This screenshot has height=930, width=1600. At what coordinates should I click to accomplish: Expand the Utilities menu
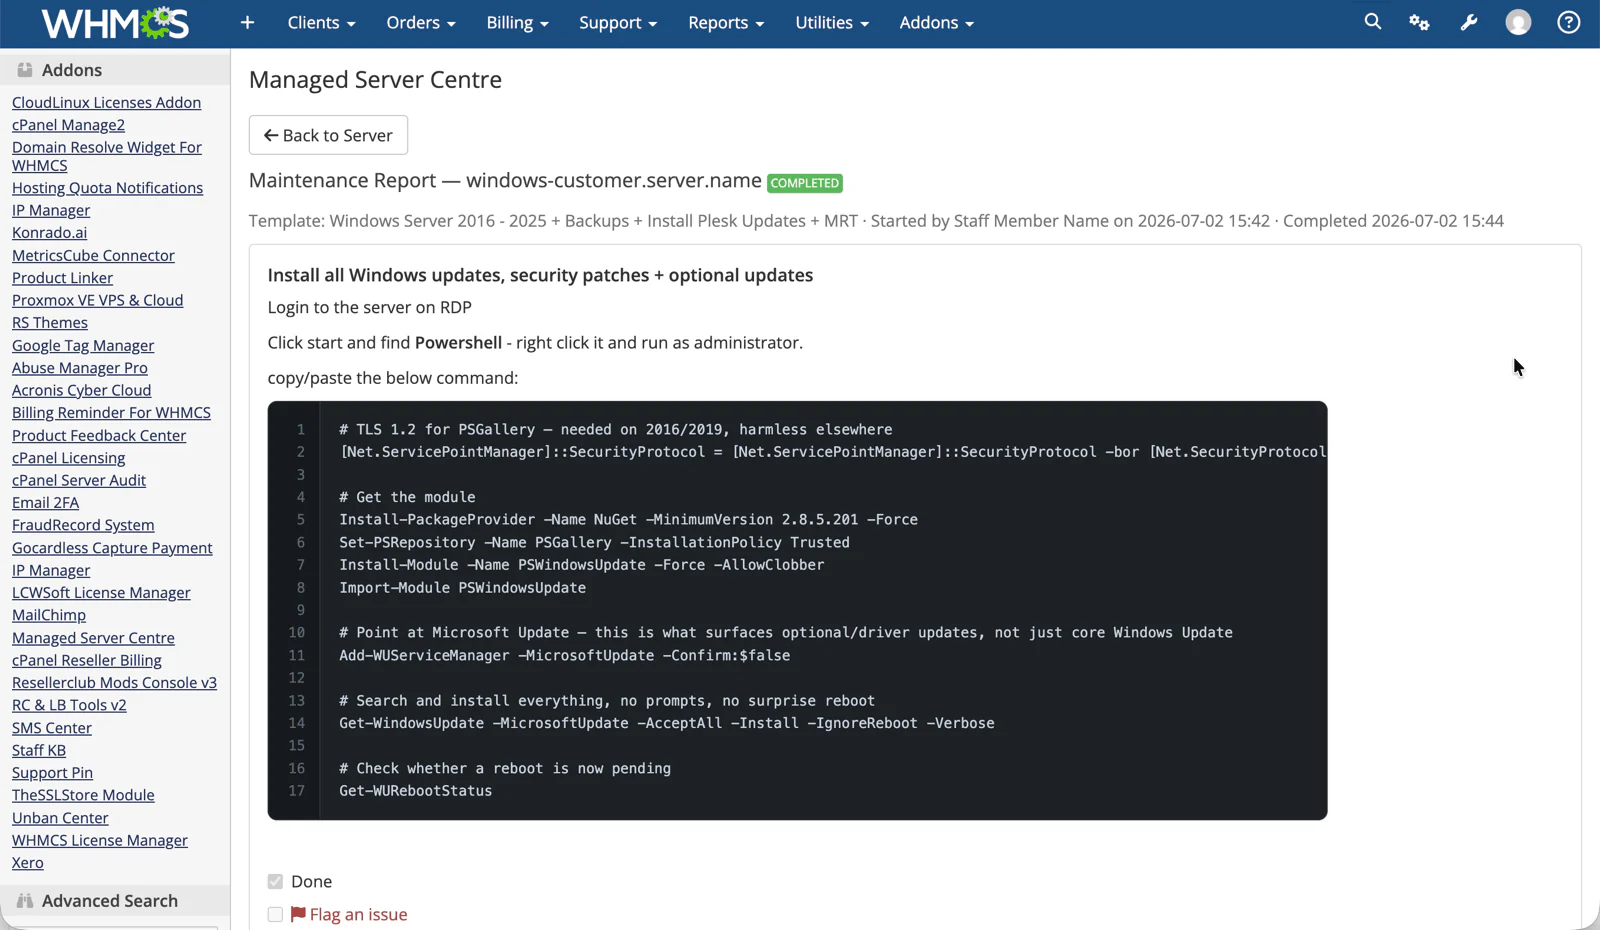click(x=832, y=23)
